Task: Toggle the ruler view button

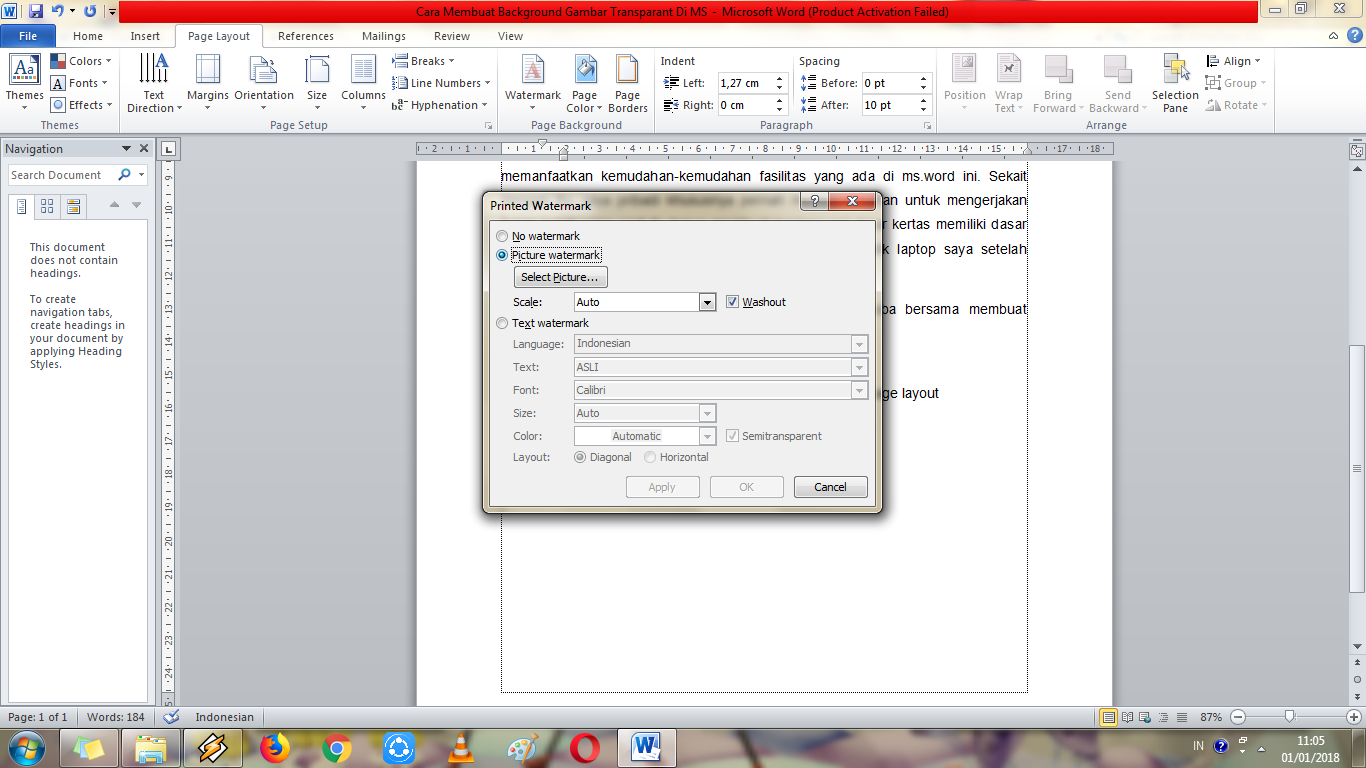Action: click(1357, 152)
